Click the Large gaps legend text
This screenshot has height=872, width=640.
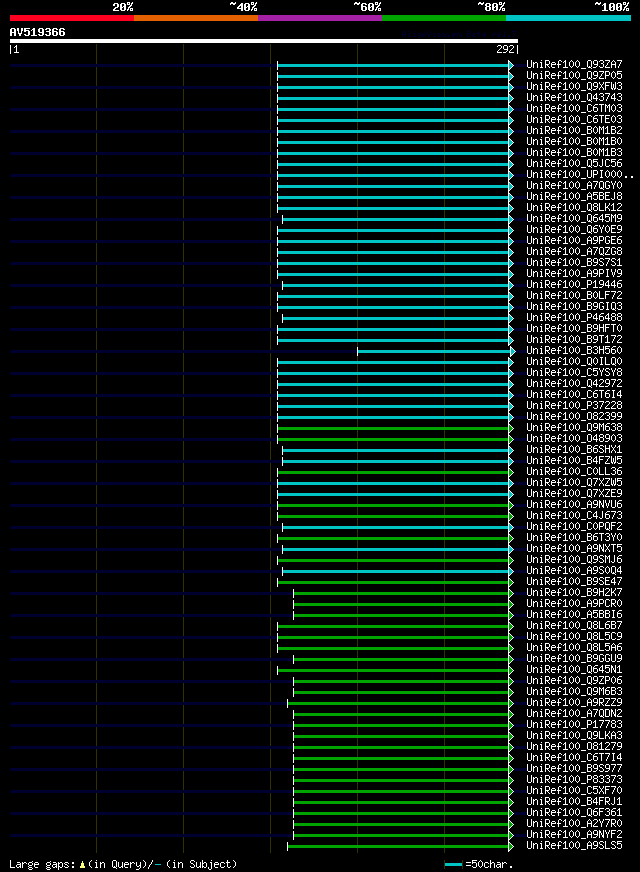pyautogui.click(x=123, y=864)
